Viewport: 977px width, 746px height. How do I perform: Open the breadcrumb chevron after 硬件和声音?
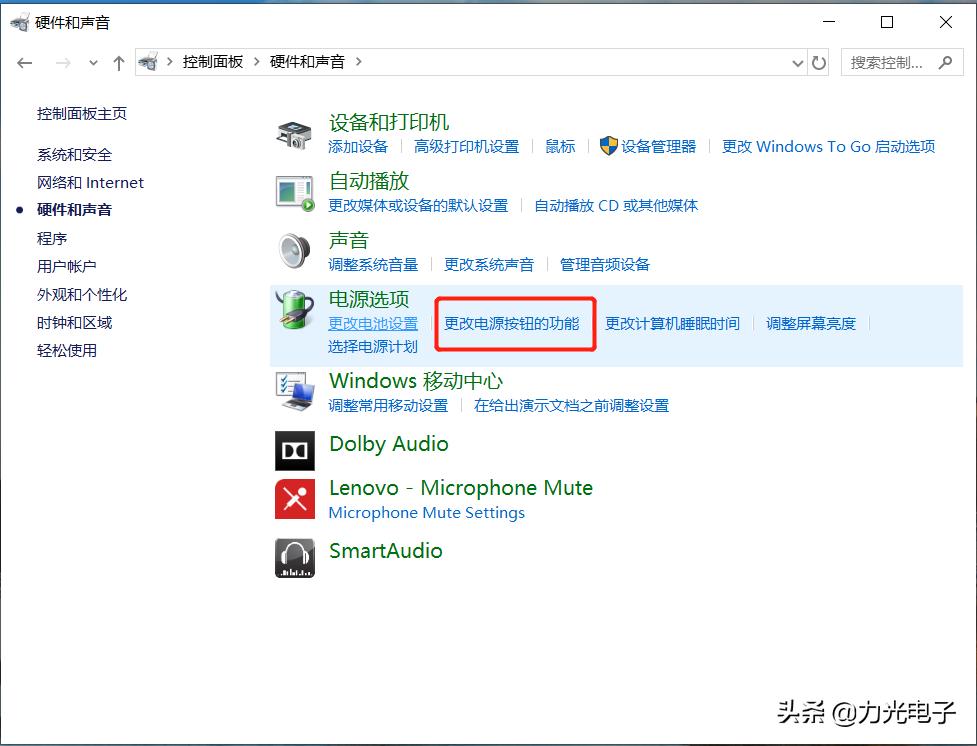point(360,61)
